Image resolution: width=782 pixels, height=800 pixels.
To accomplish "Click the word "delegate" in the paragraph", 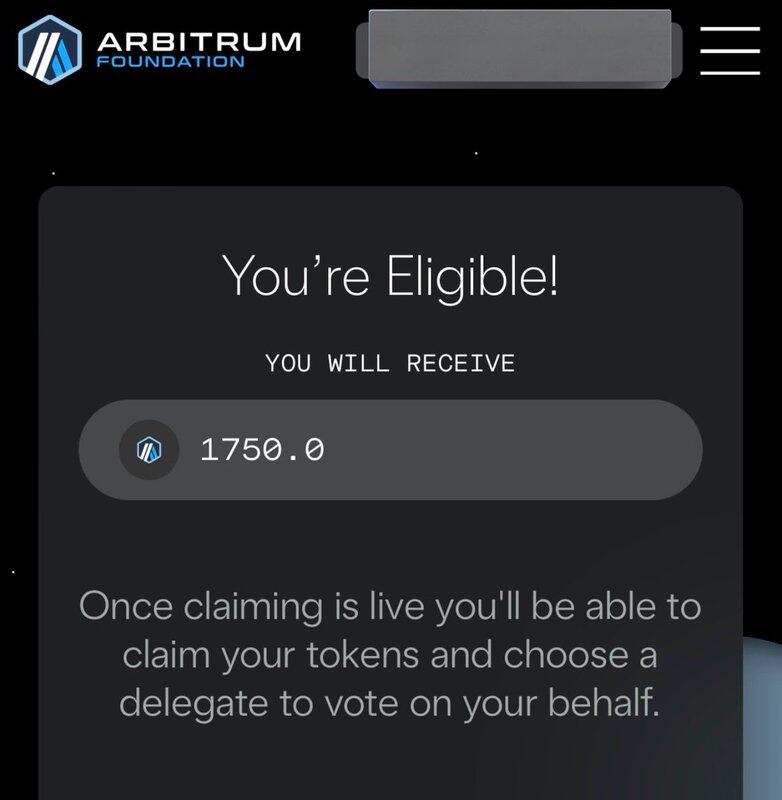I will pos(194,703).
